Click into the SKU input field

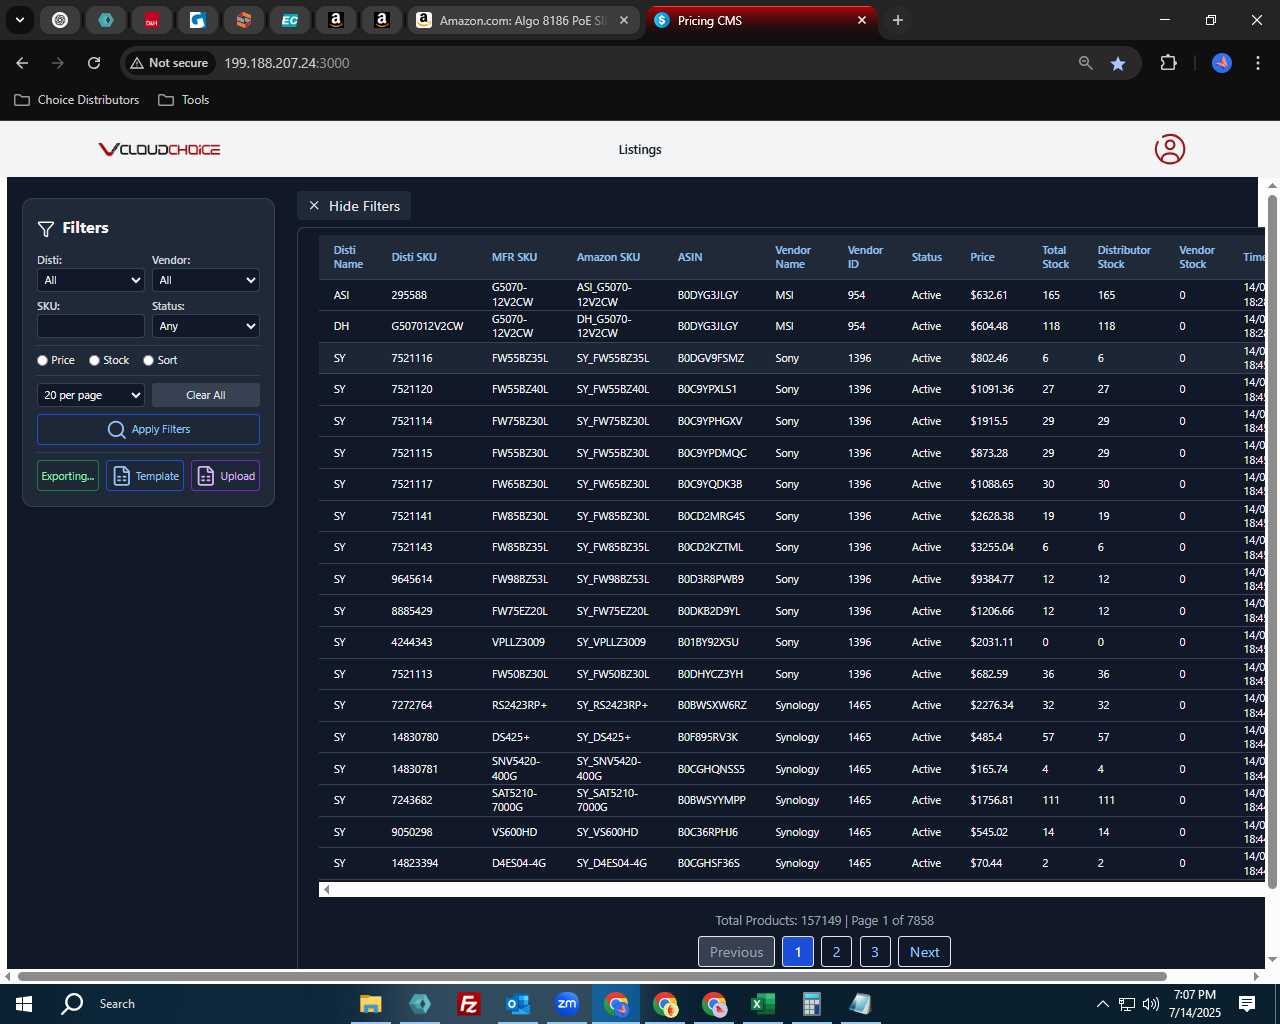tap(91, 326)
